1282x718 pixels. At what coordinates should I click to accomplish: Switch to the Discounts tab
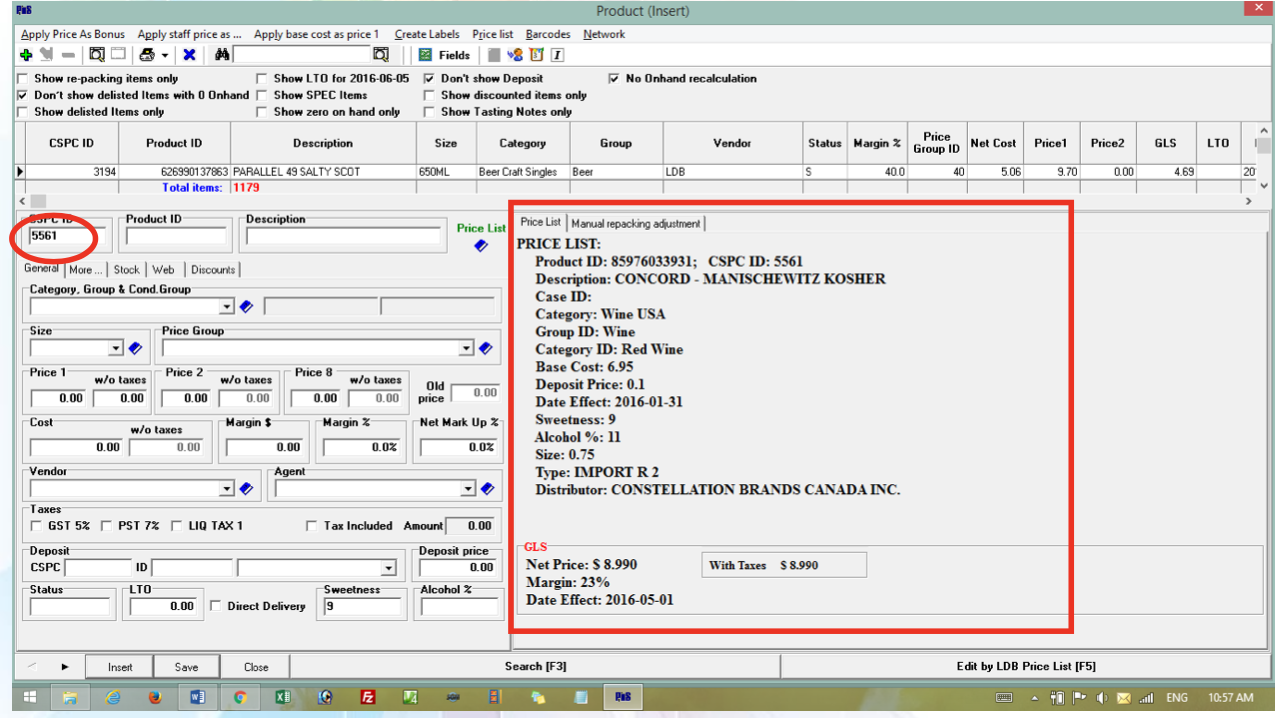[x=213, y=269]
